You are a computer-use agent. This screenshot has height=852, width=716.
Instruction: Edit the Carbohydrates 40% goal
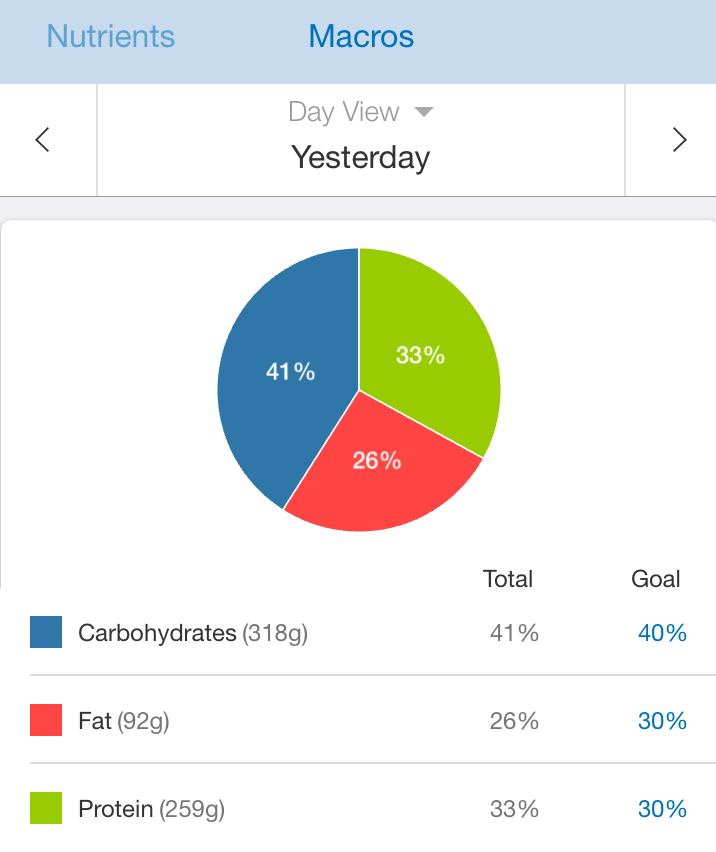[x=662, y=633]
